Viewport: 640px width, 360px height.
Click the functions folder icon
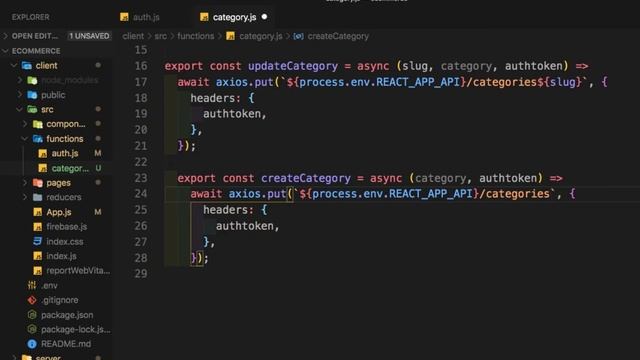(x=38, y=139)
